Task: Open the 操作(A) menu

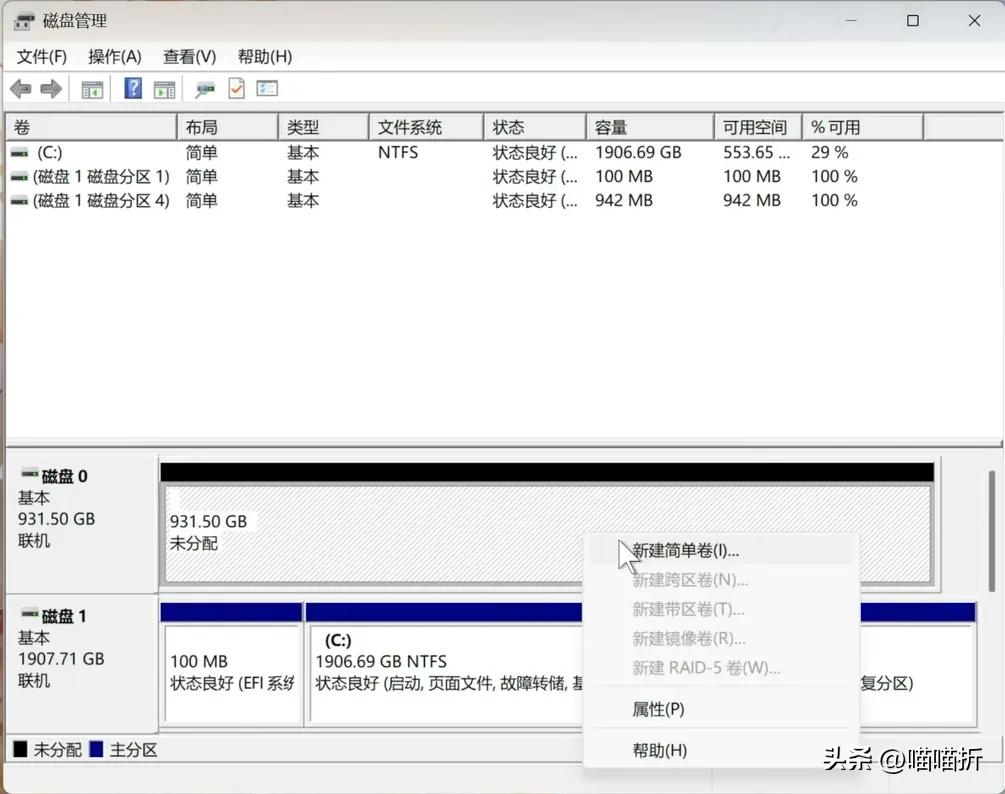Action: pyautogui.click(x=114, y=57)
